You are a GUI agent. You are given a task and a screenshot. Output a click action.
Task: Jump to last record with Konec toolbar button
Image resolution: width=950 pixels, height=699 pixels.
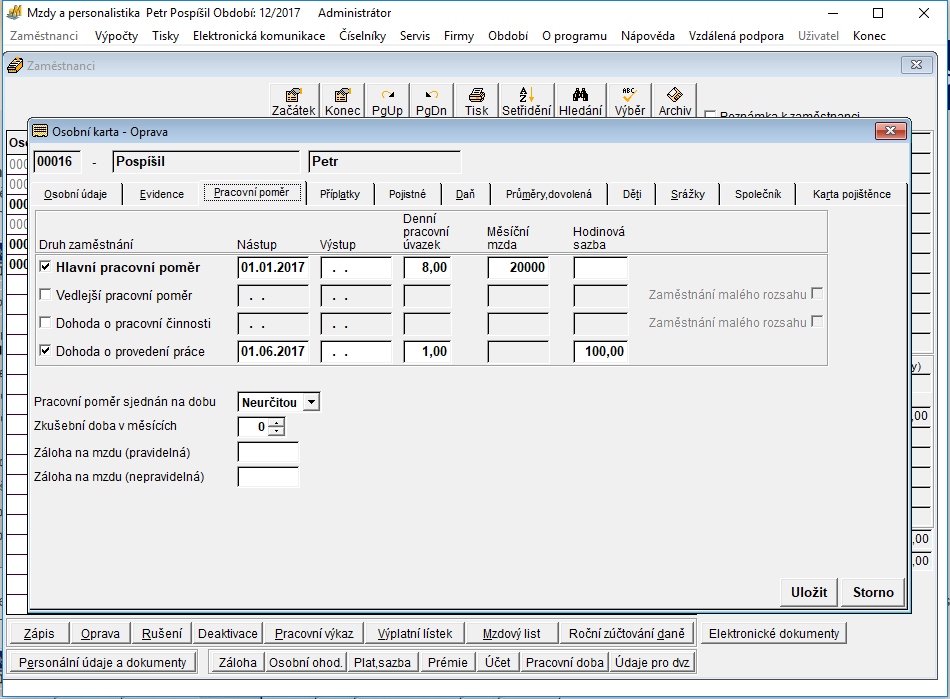point(342,101)
